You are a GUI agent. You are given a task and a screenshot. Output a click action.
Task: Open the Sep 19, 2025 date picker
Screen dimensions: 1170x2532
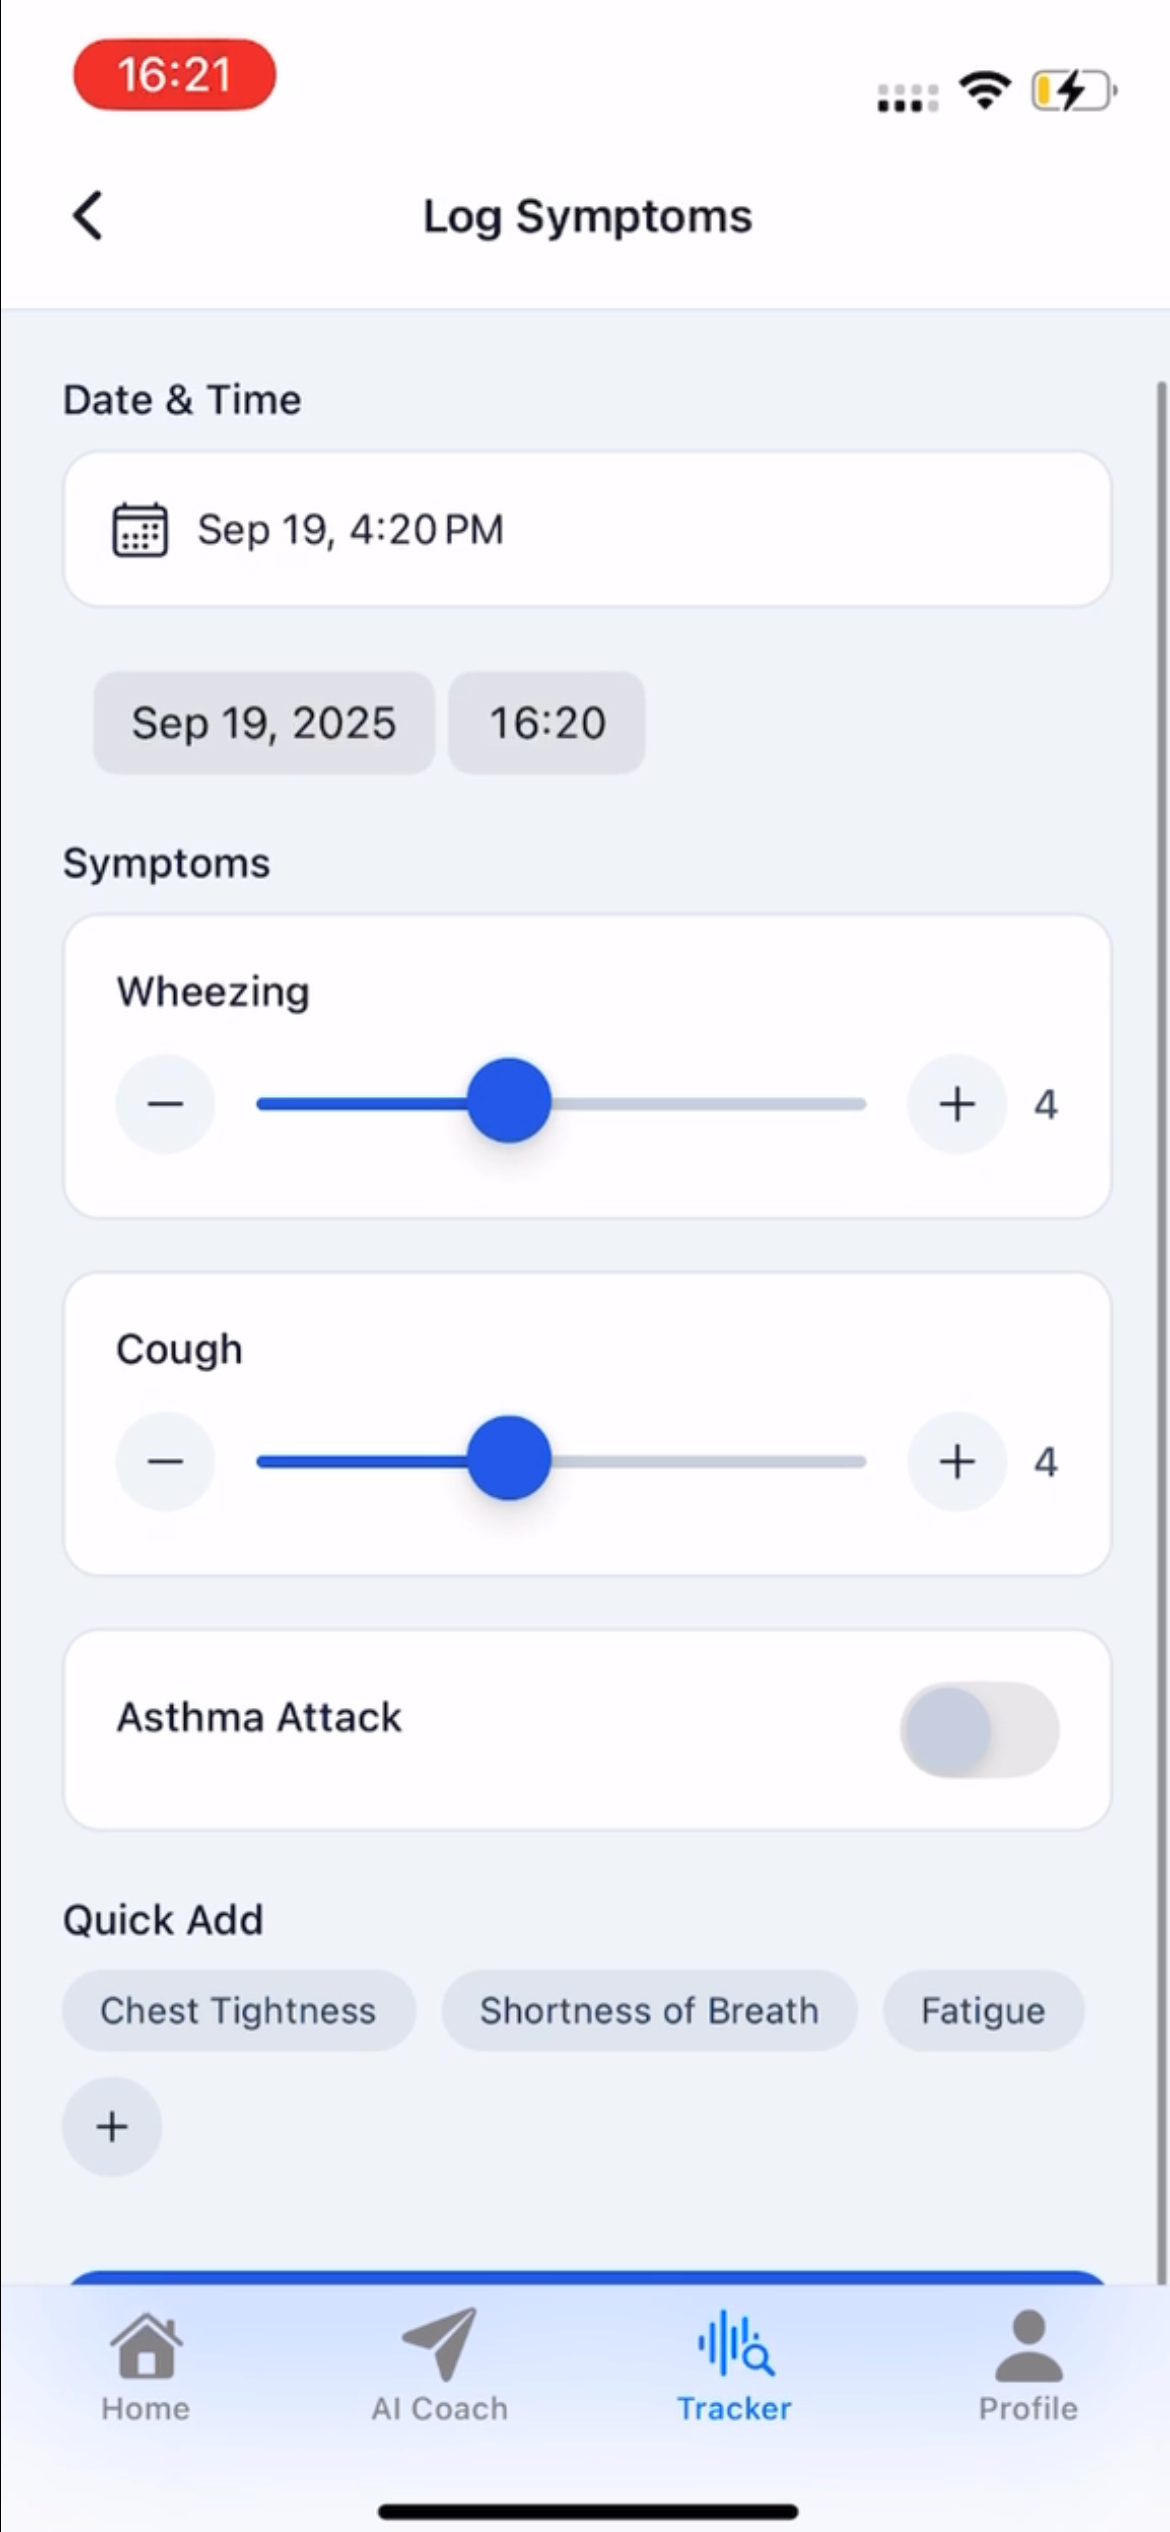tap(264, 723)
